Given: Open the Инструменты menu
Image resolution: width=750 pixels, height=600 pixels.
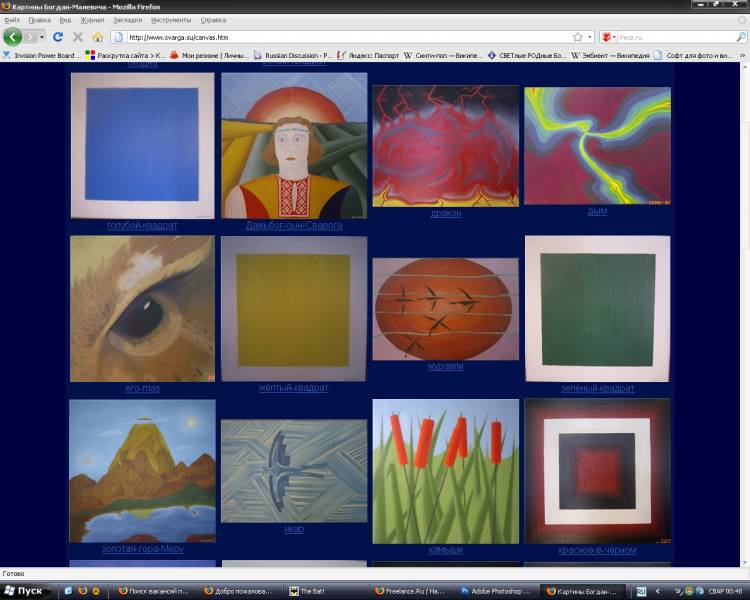Looking at the screenshot, I should tap(171, 20).
